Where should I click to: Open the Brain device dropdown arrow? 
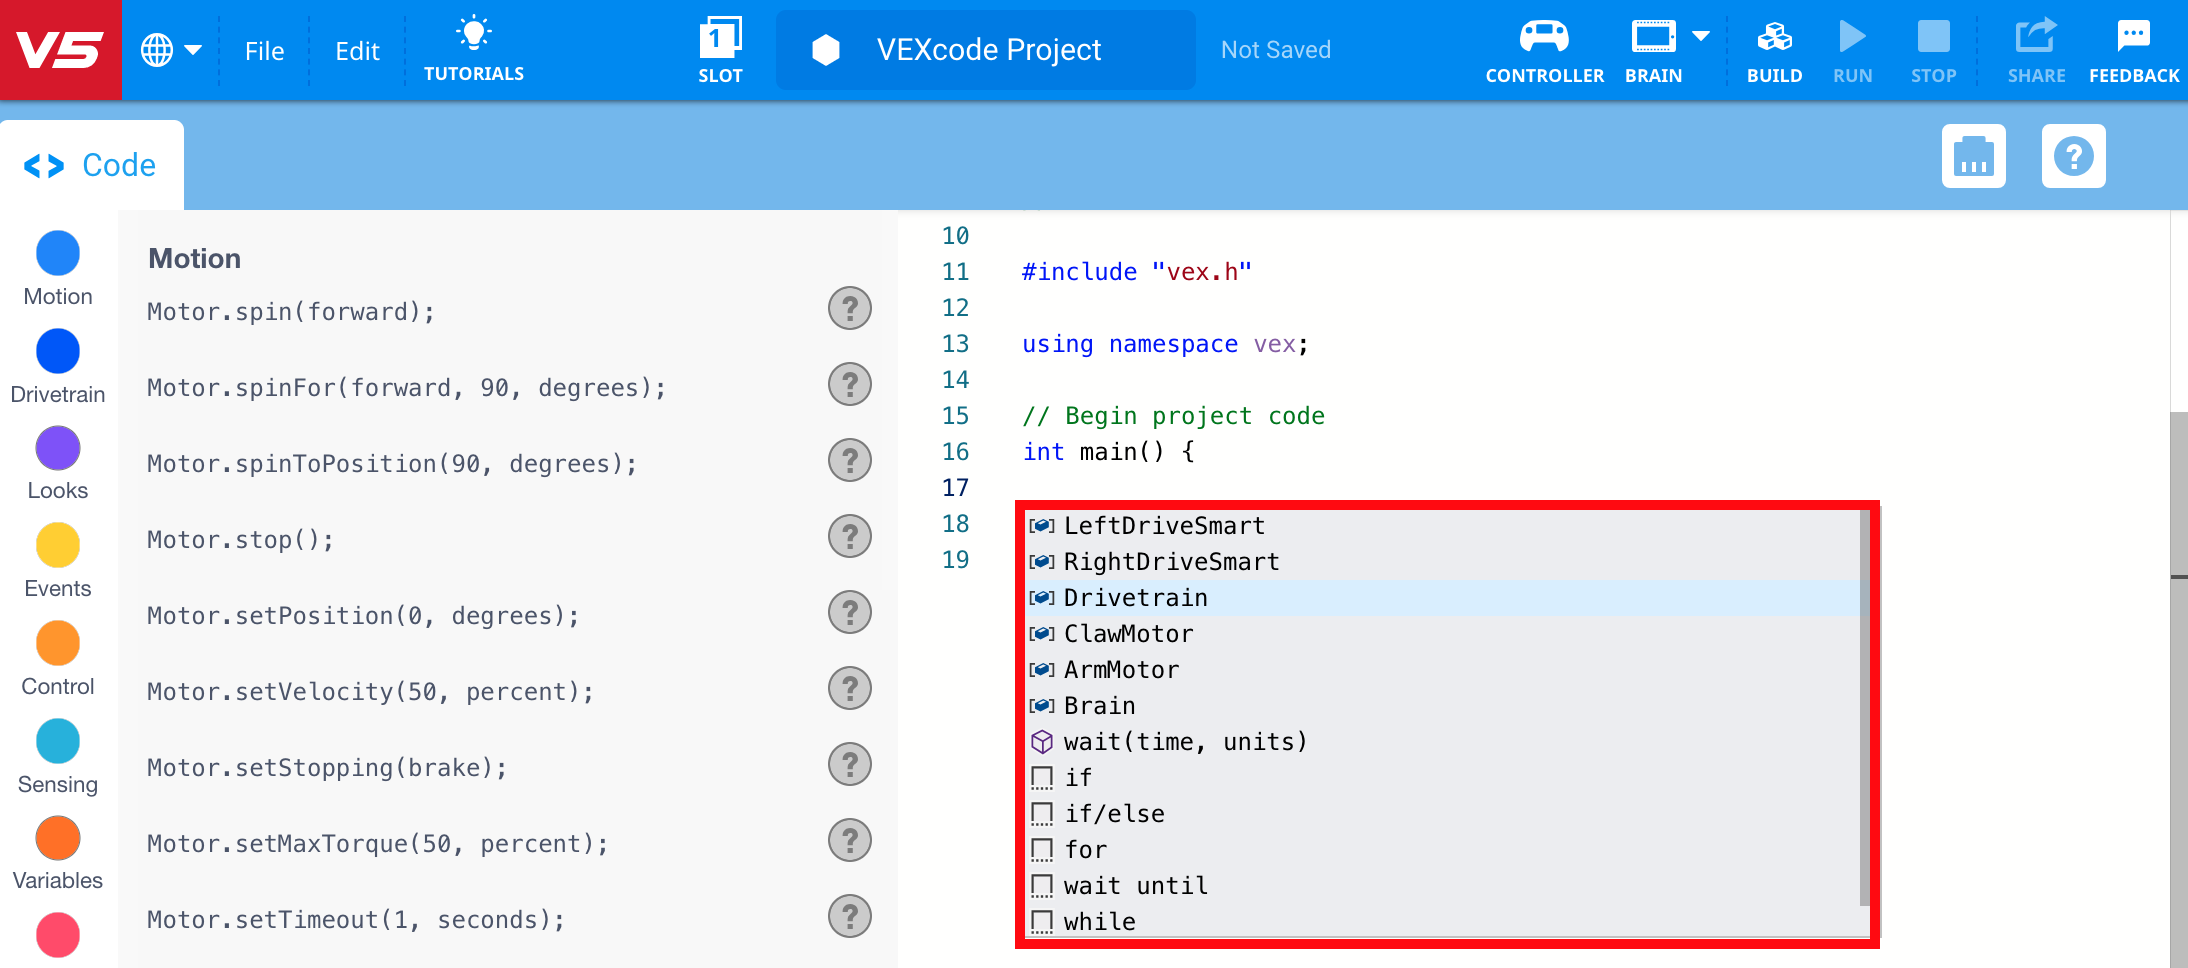tap(1699, 34)
